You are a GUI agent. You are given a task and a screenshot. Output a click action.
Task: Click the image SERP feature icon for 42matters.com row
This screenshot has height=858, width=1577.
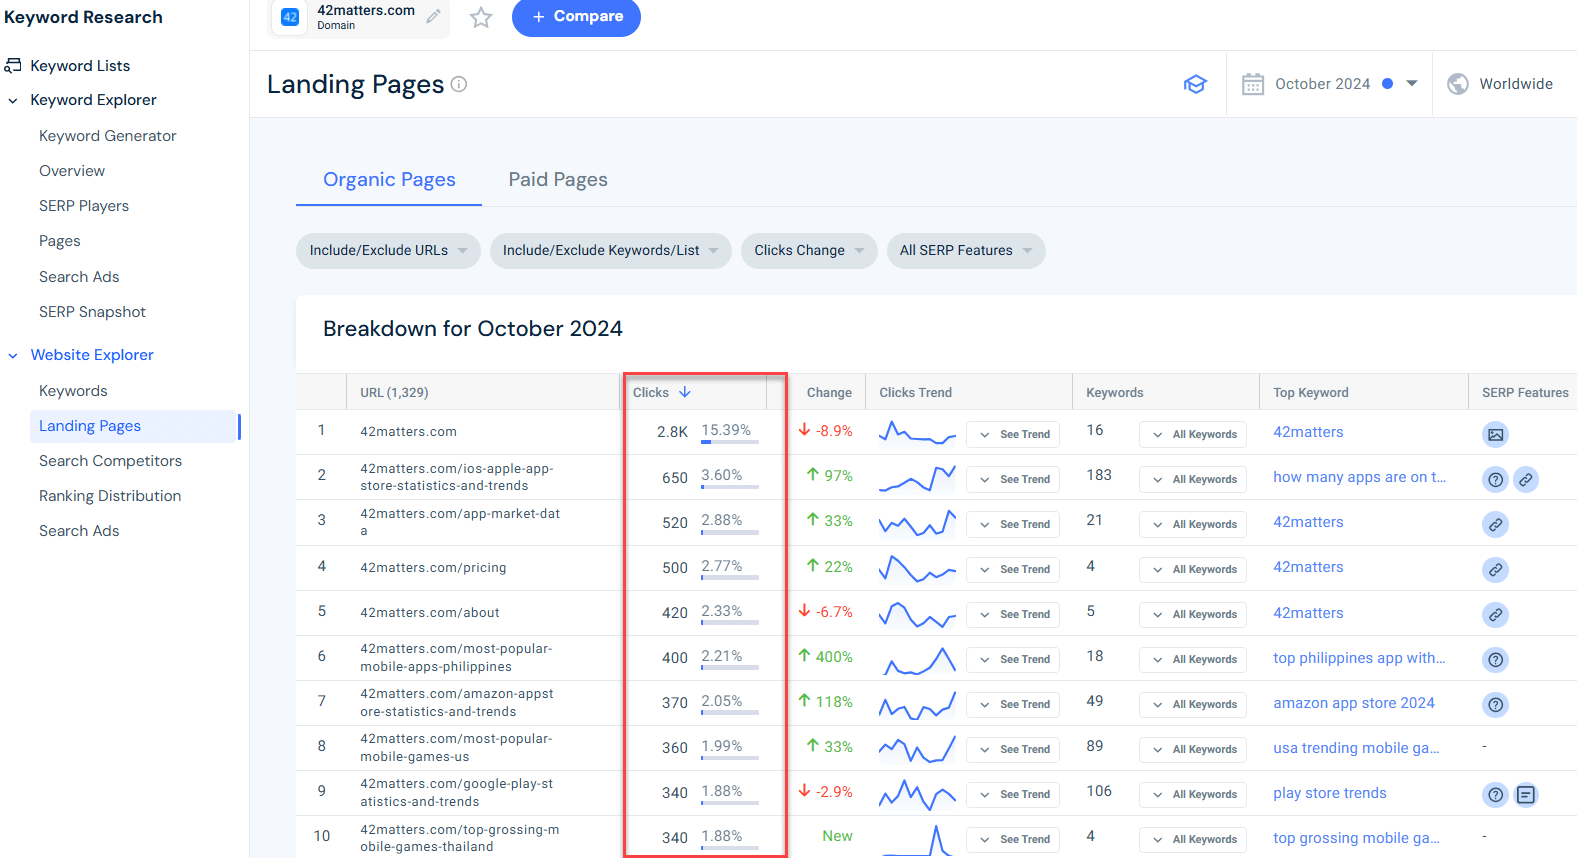[x=1495, y=434]
